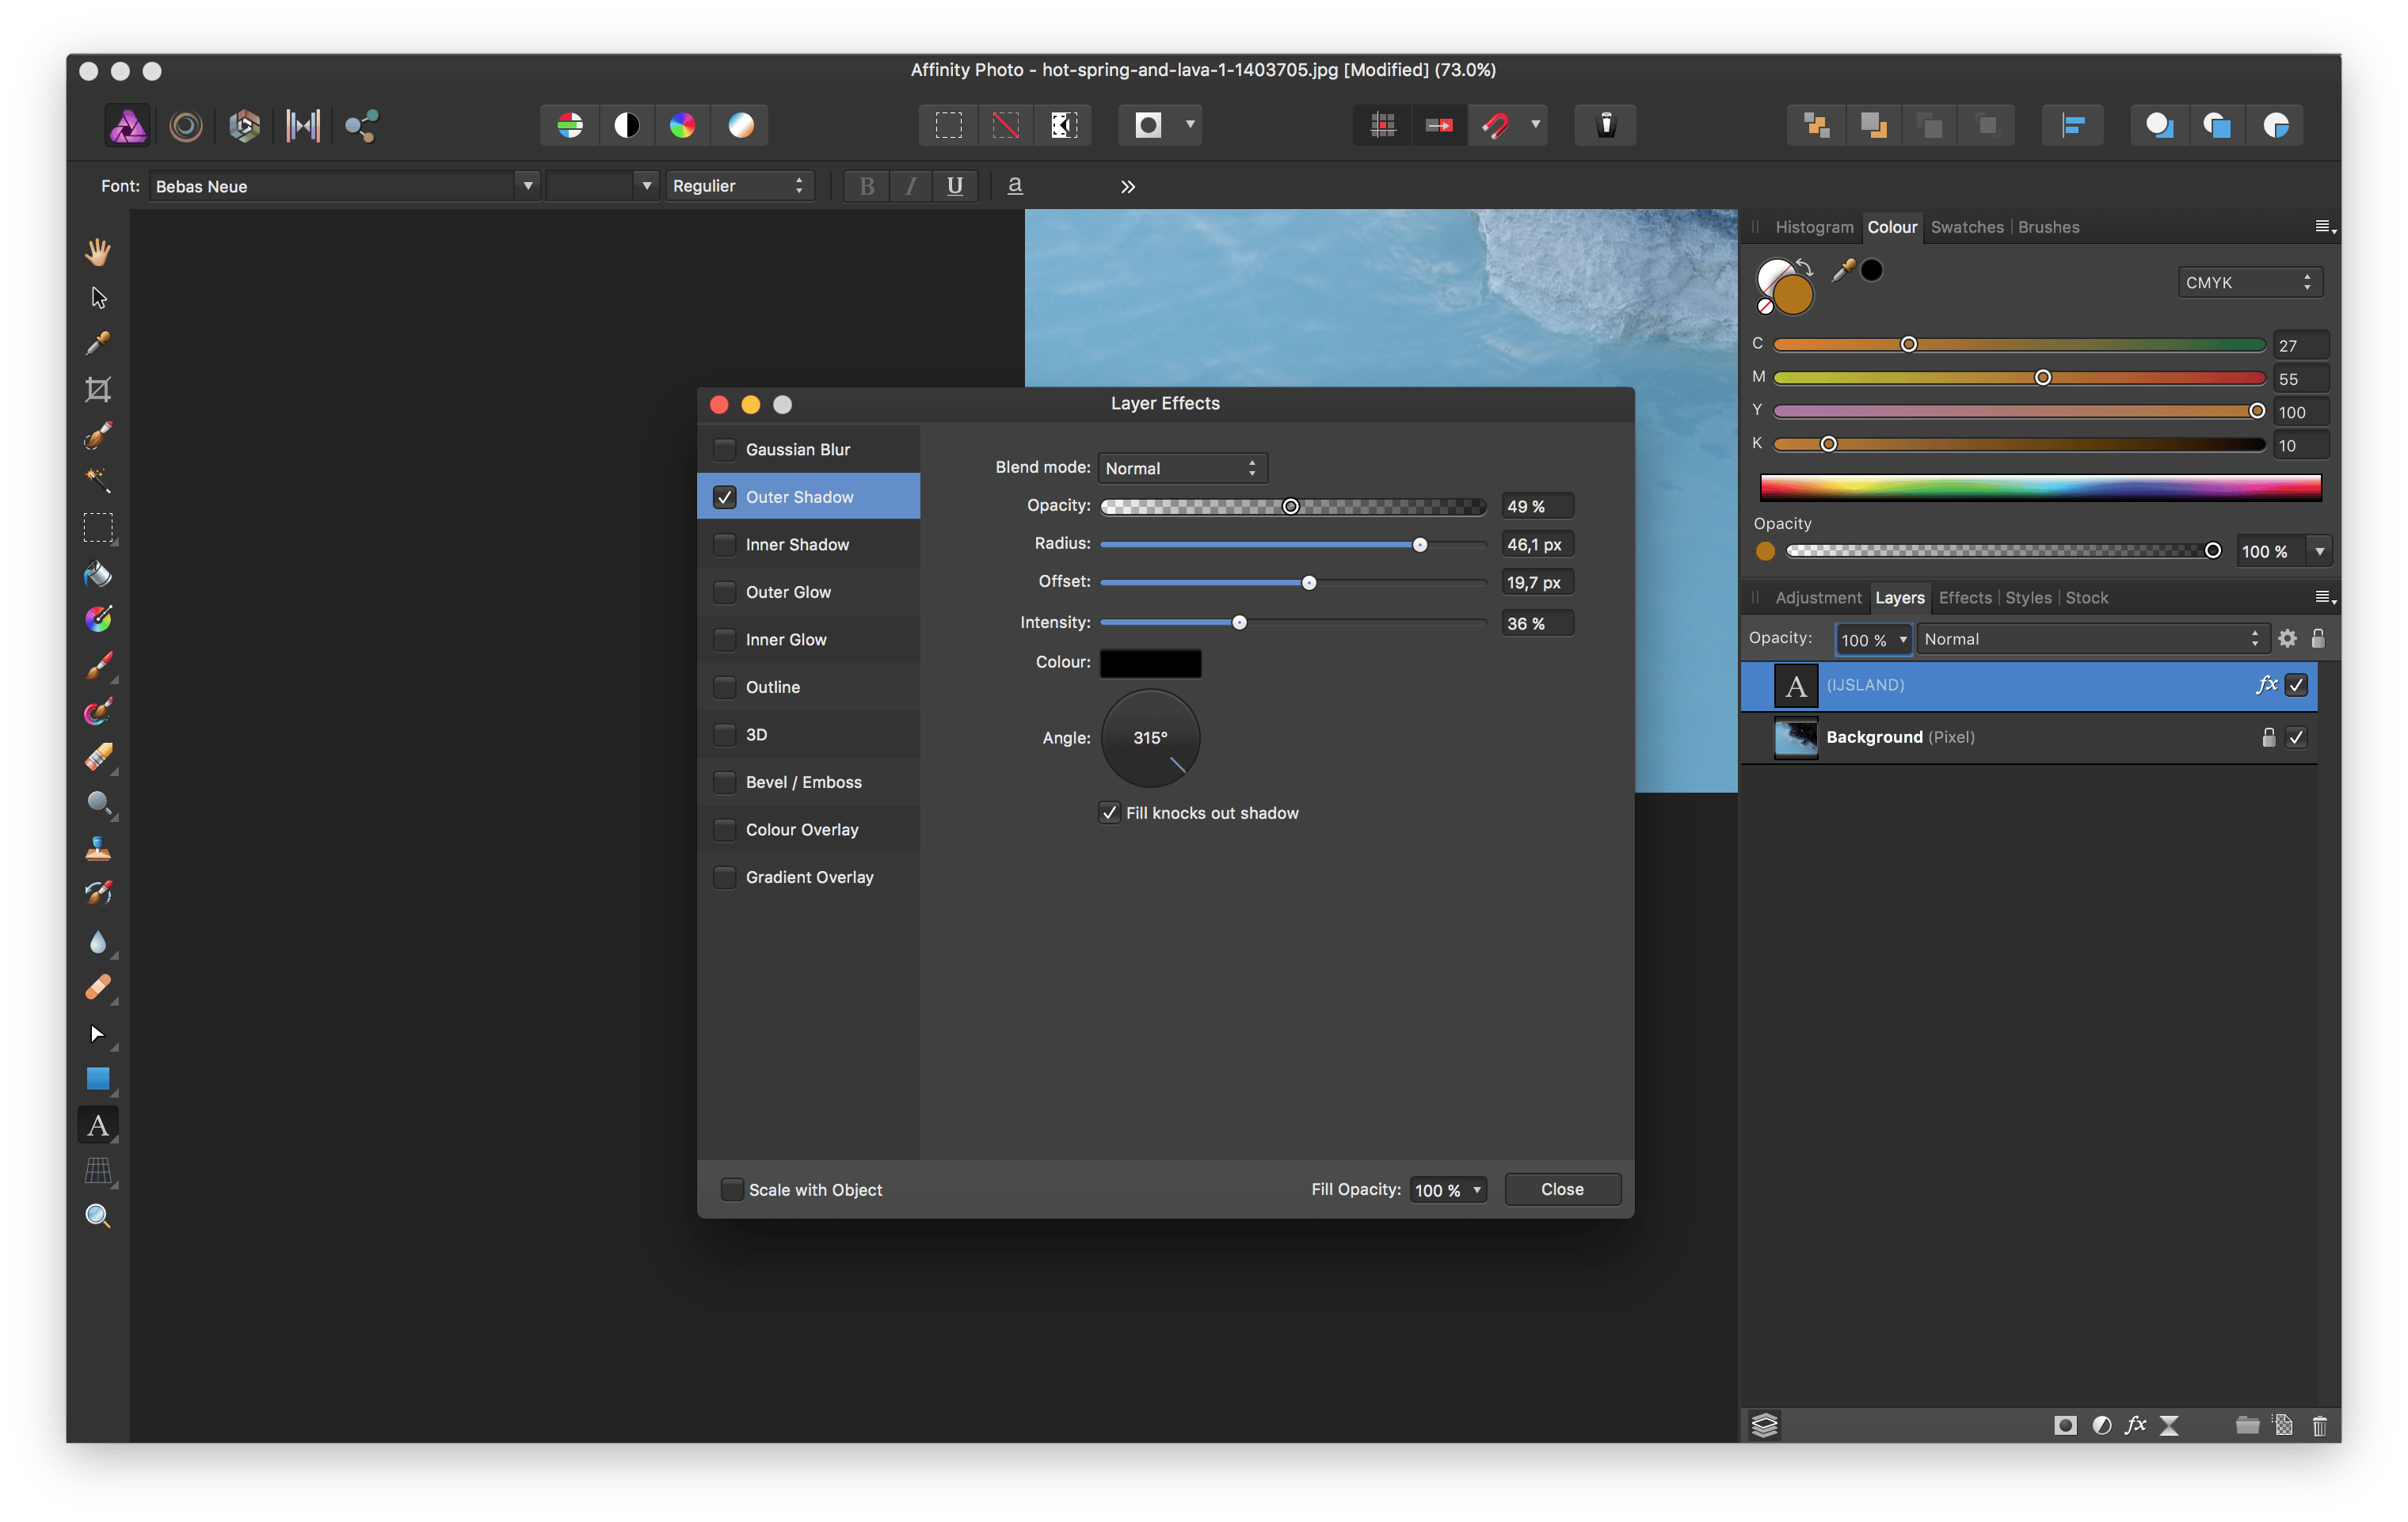
Task: Enable the Gaussian Blur effect checkbox
Action: click(724, 450)
